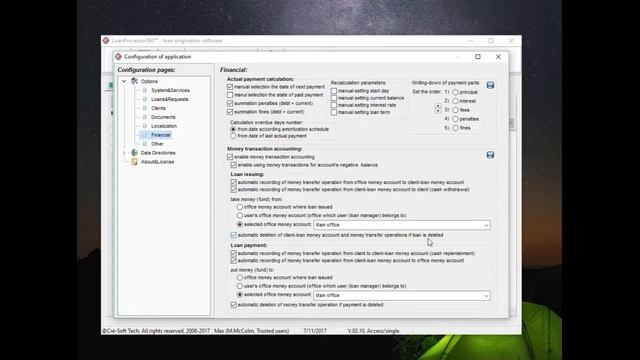Click the Configuration of application title icon

click(118, 57)
